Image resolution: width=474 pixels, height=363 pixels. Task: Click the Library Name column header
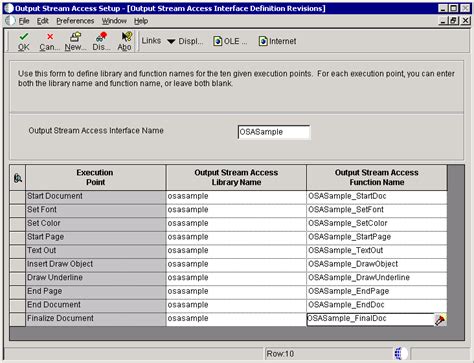pyautogui.click(x=236, y=177)
